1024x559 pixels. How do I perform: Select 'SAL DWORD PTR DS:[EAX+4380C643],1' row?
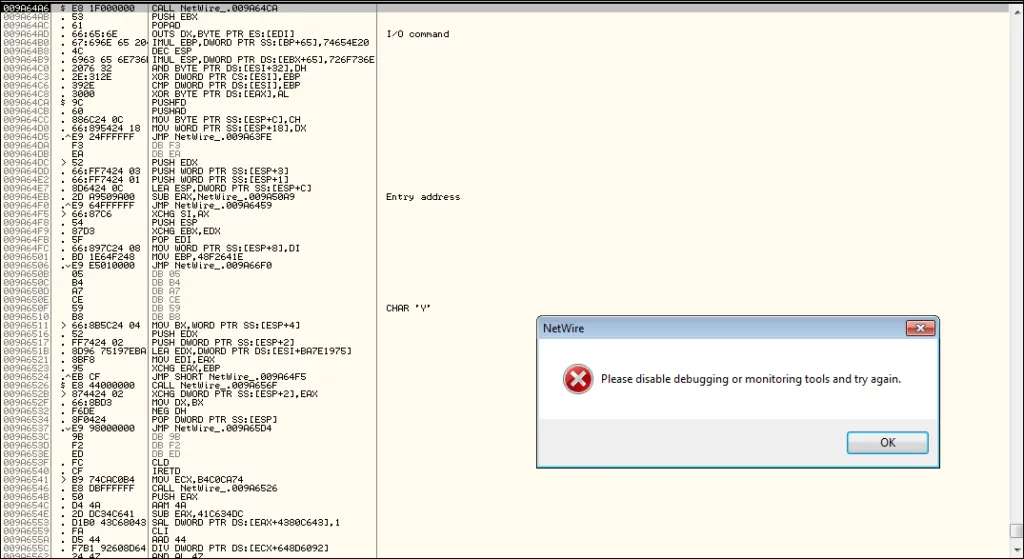click(x=245, y=522)
